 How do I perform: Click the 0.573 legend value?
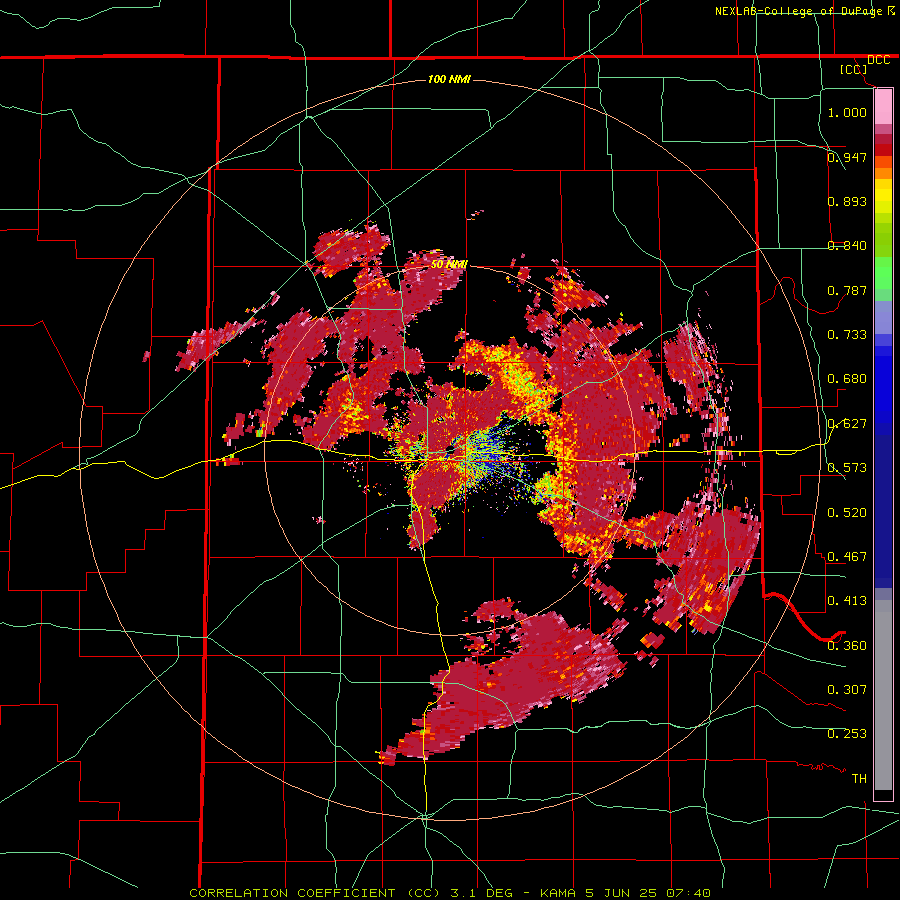click(x=847, y=468)
